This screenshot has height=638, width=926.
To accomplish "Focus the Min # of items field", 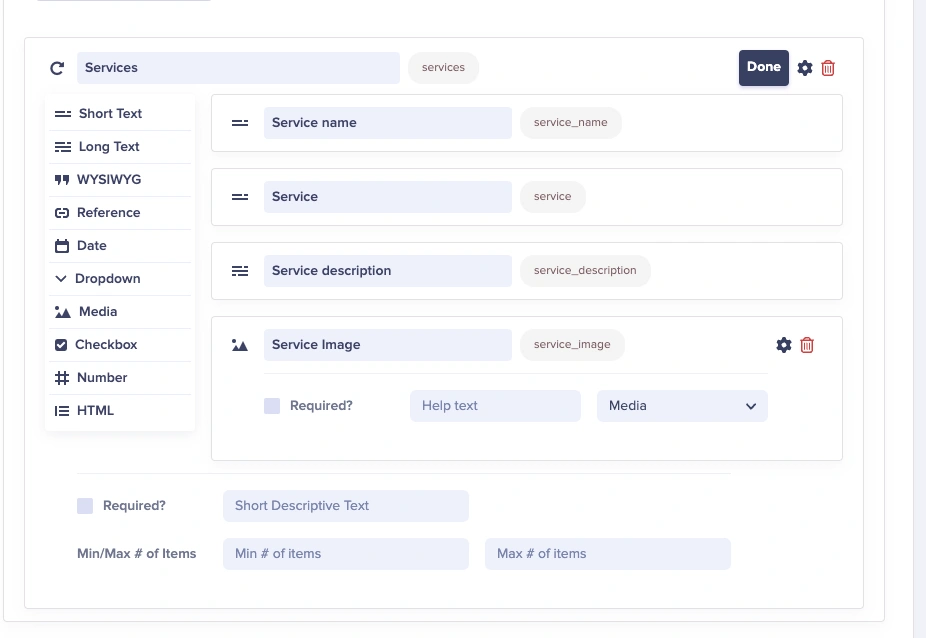I will coord(345,554).
